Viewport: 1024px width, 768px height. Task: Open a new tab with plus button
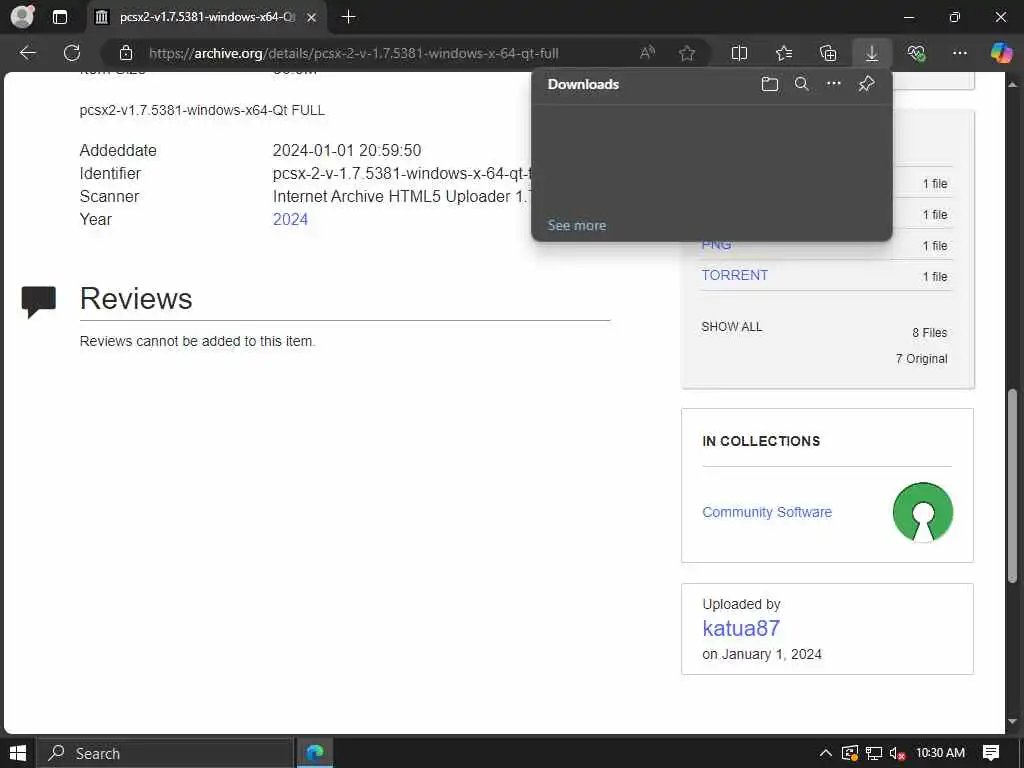[349, 17]
